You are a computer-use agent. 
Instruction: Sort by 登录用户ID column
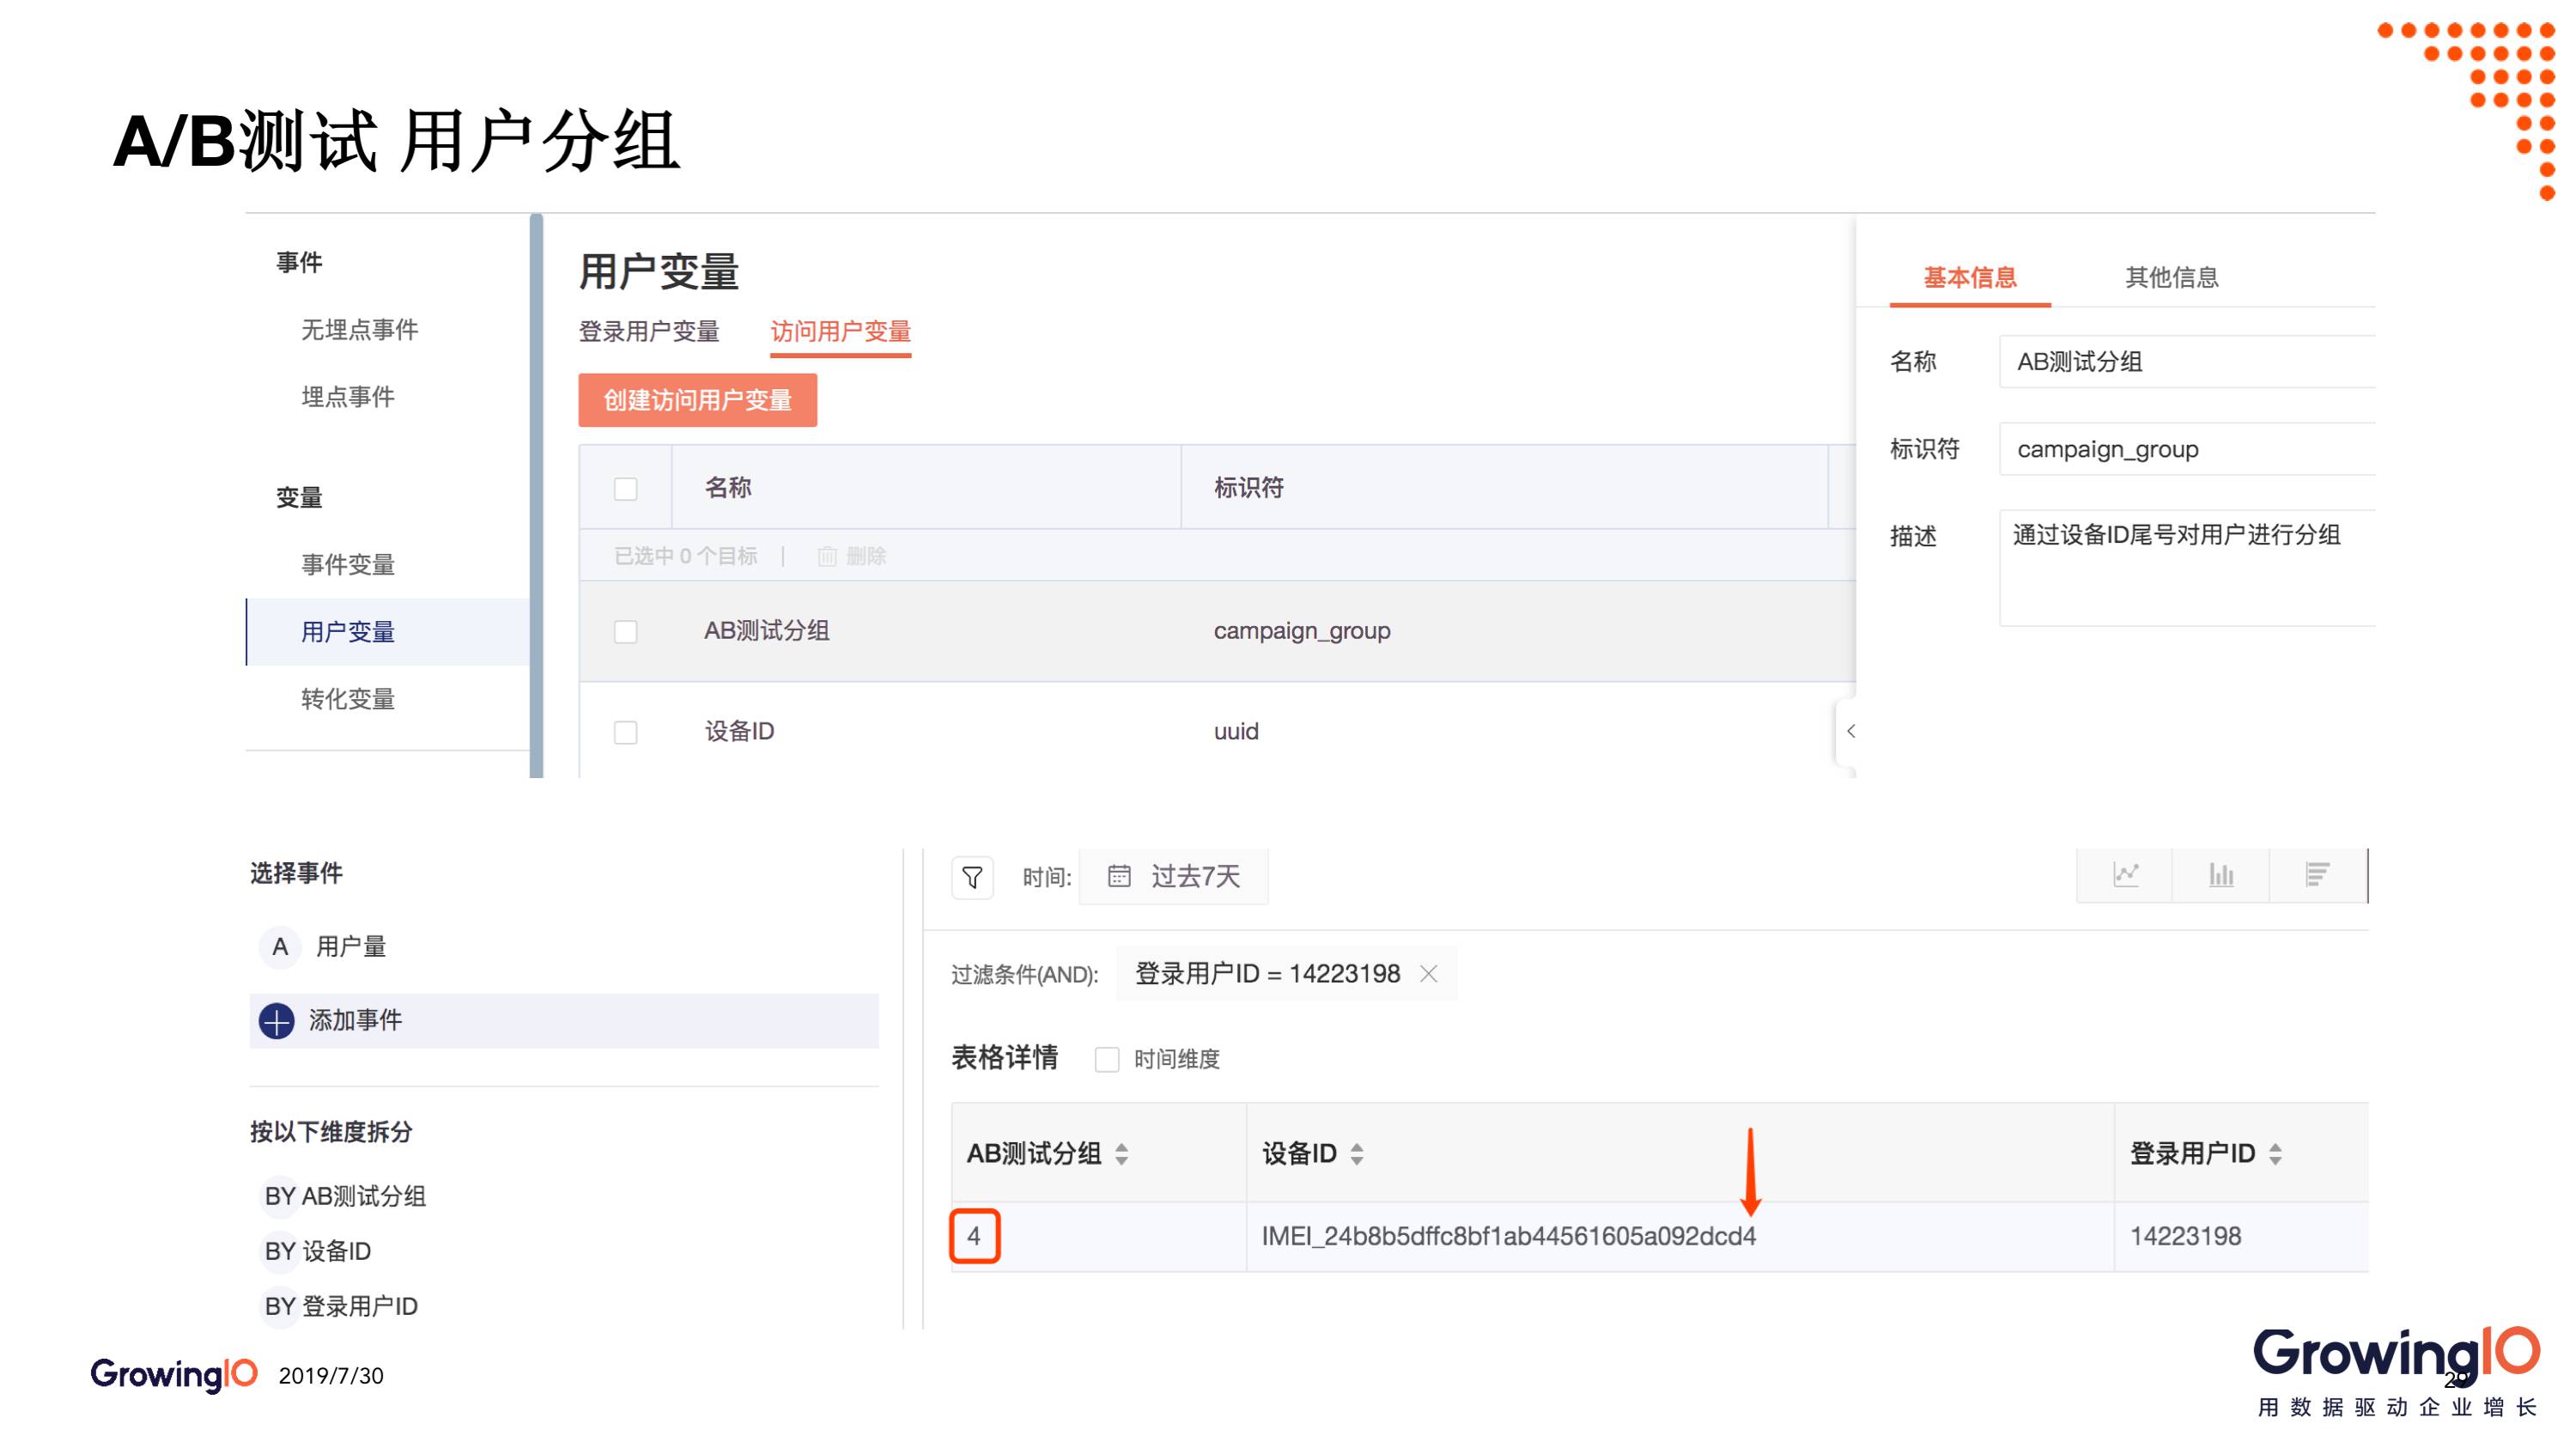pyautogui.click(x=2276, y=1154)
